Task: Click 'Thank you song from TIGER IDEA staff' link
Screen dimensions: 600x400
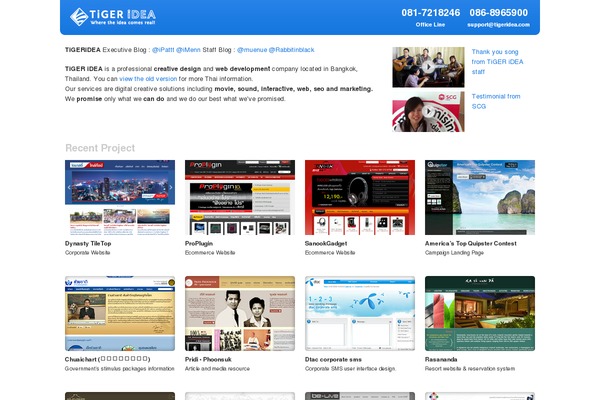Action: (497, 62)
